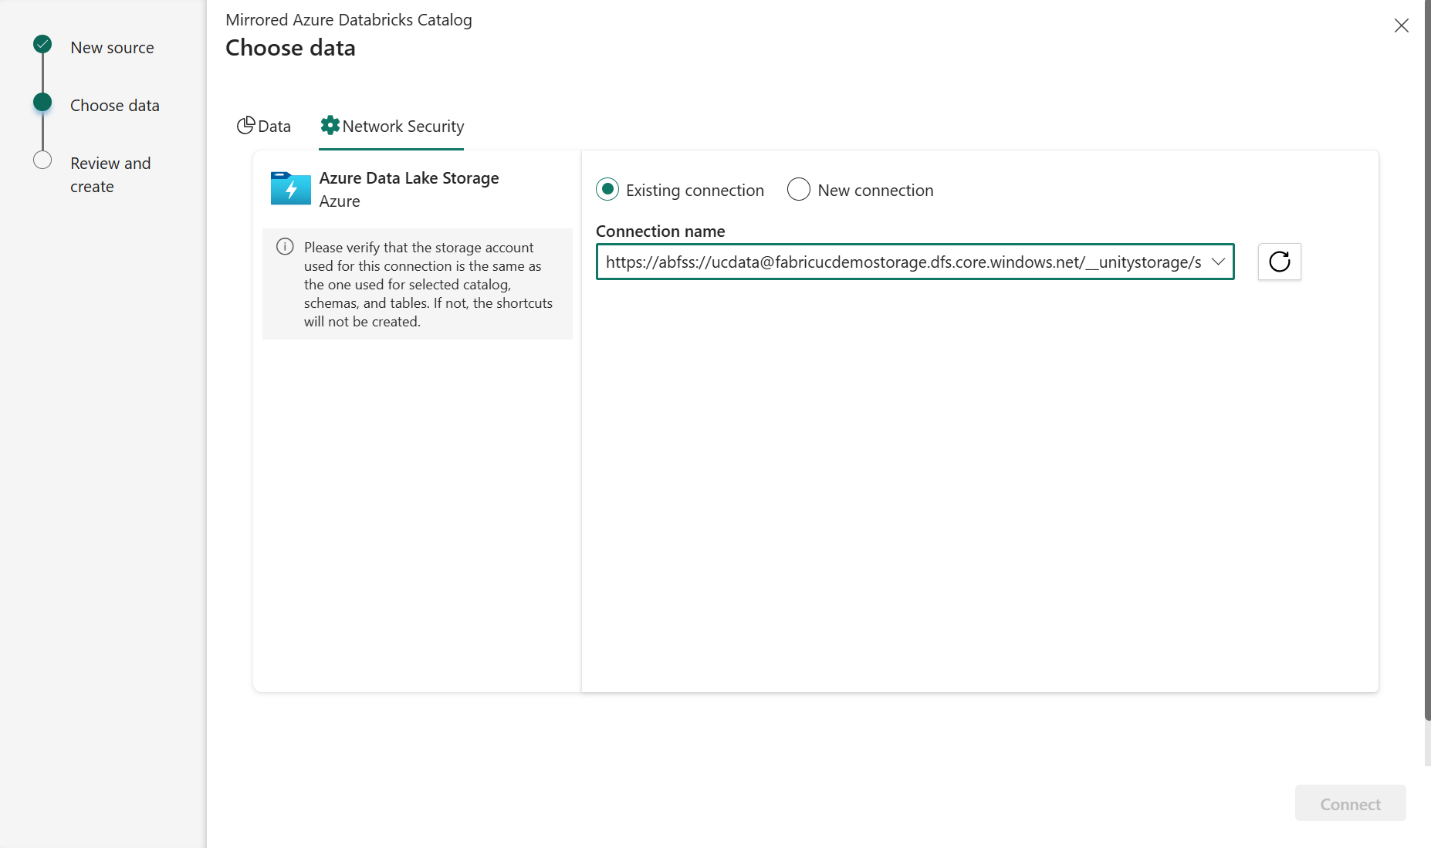Click the vertical scrollbar of the dialog
Viewport: 1431px width, 848px height.
coord(1427,360)
